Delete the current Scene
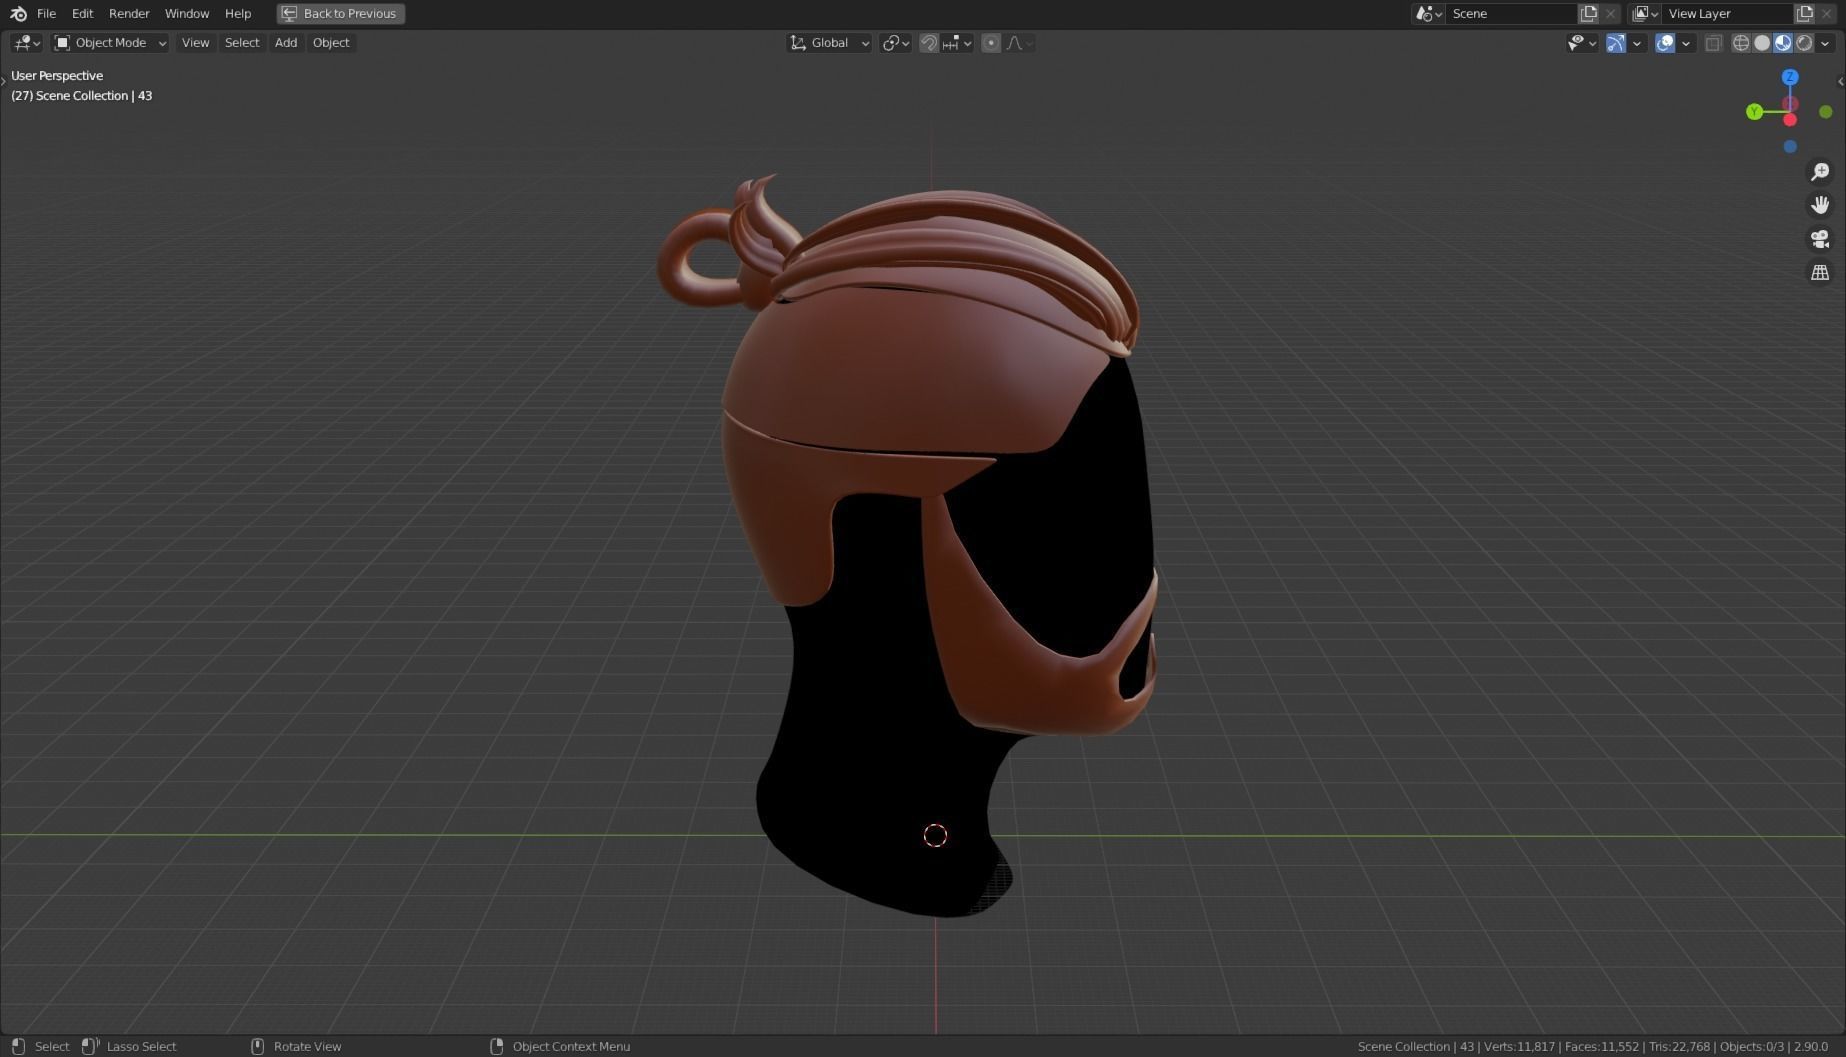Viewport: 1846px width, 1057px height. pyautogui.click(x=1610, y=14)
